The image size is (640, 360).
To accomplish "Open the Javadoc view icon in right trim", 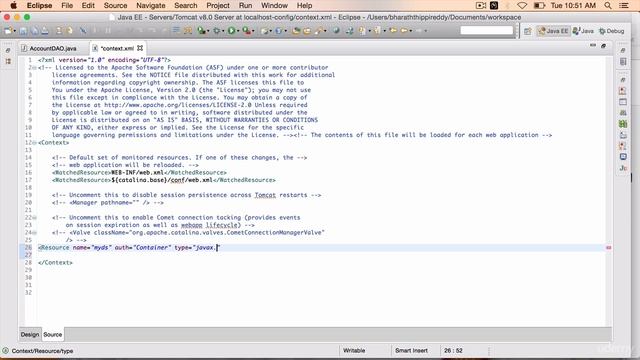I will pyautogui.click(x=623, y=168).
